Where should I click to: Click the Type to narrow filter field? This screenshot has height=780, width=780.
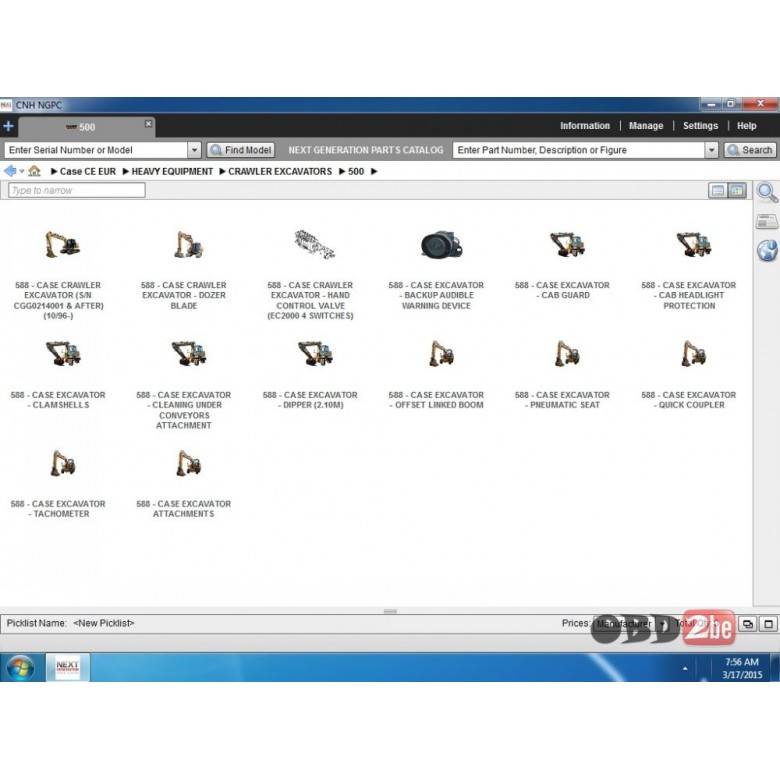point(77,190)
